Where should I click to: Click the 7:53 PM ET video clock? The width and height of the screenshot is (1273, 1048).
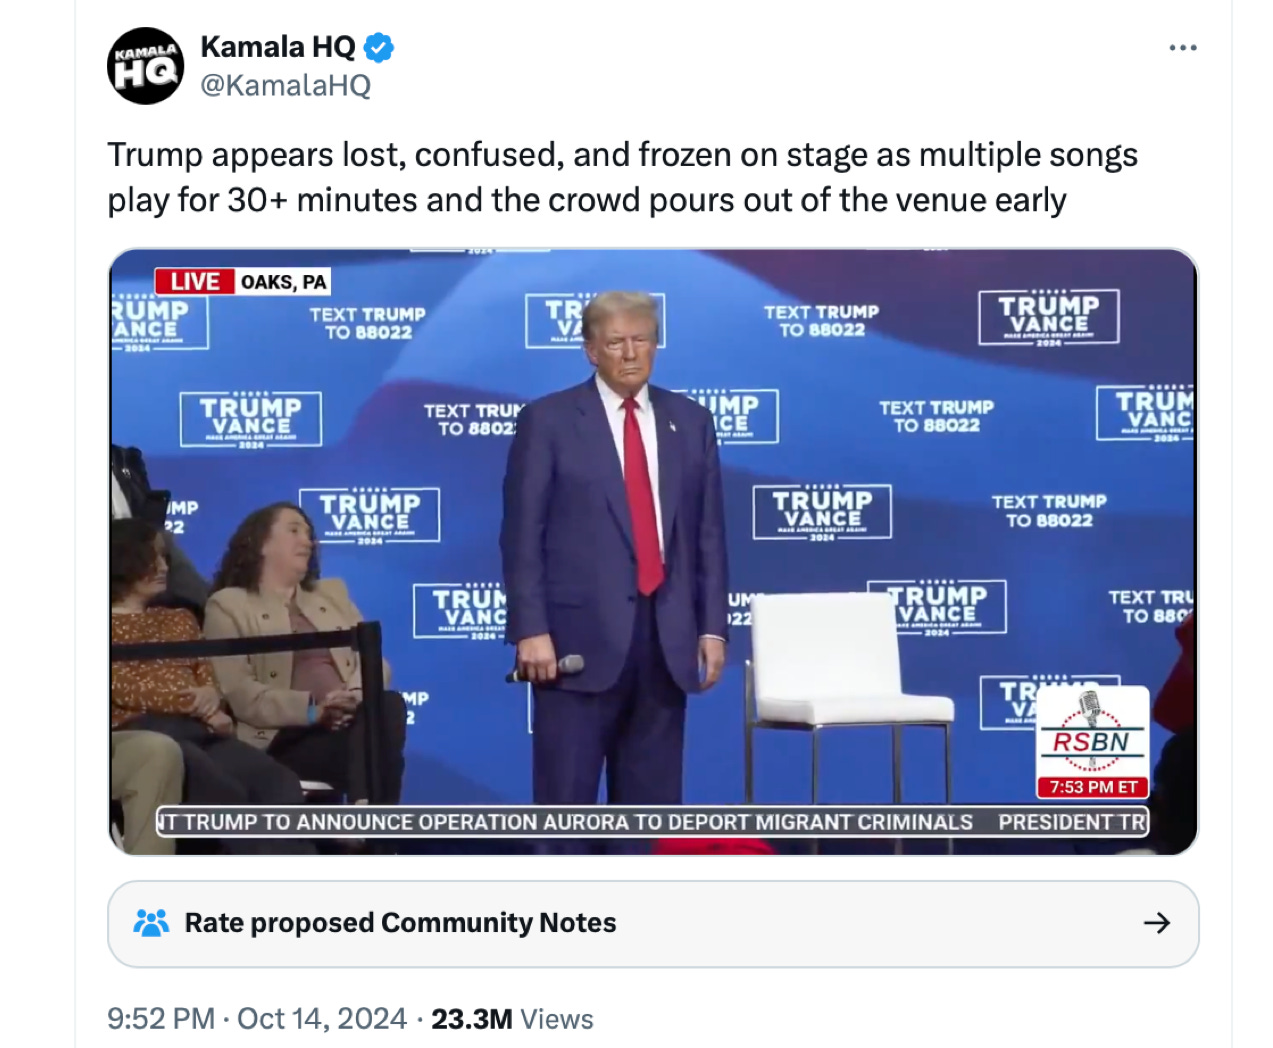pos(1092,787)
